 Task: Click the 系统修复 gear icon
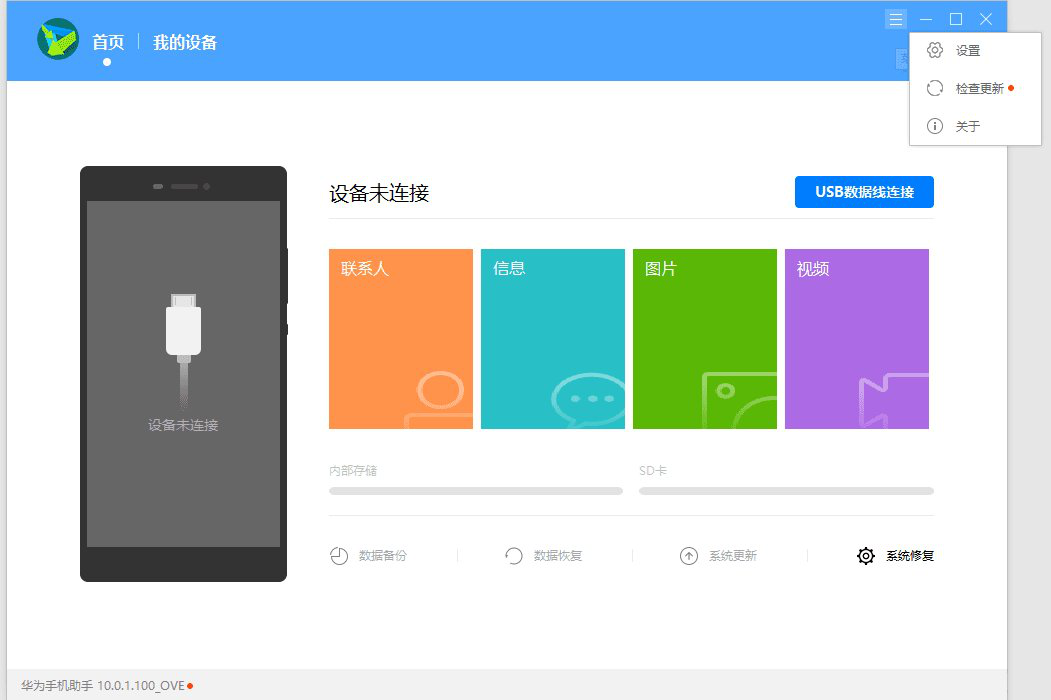pyautogui.click(x=866, y=555)
